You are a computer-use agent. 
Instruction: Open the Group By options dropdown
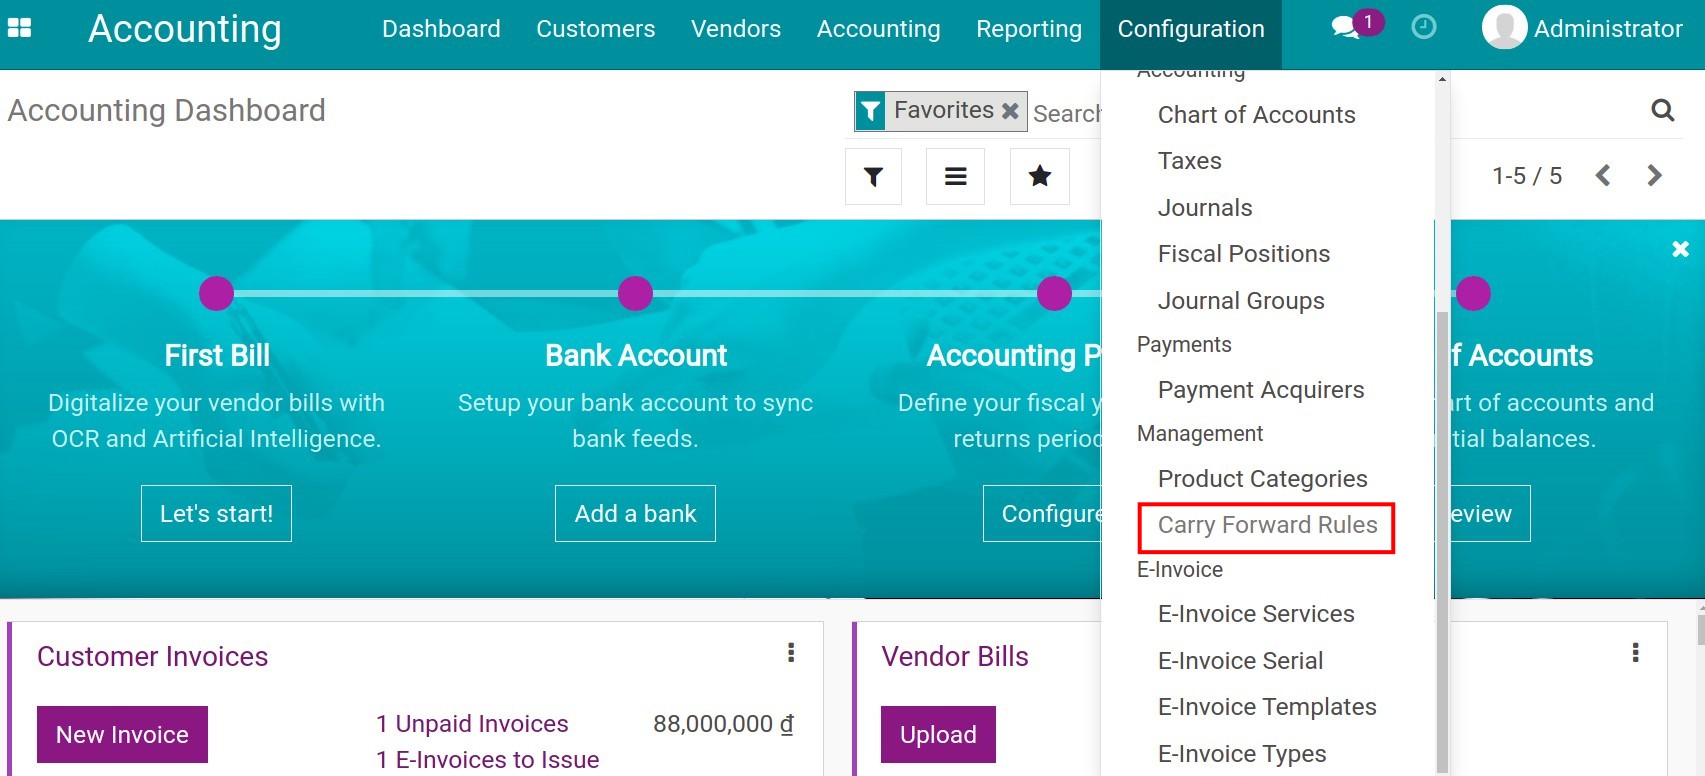point(955,177)
